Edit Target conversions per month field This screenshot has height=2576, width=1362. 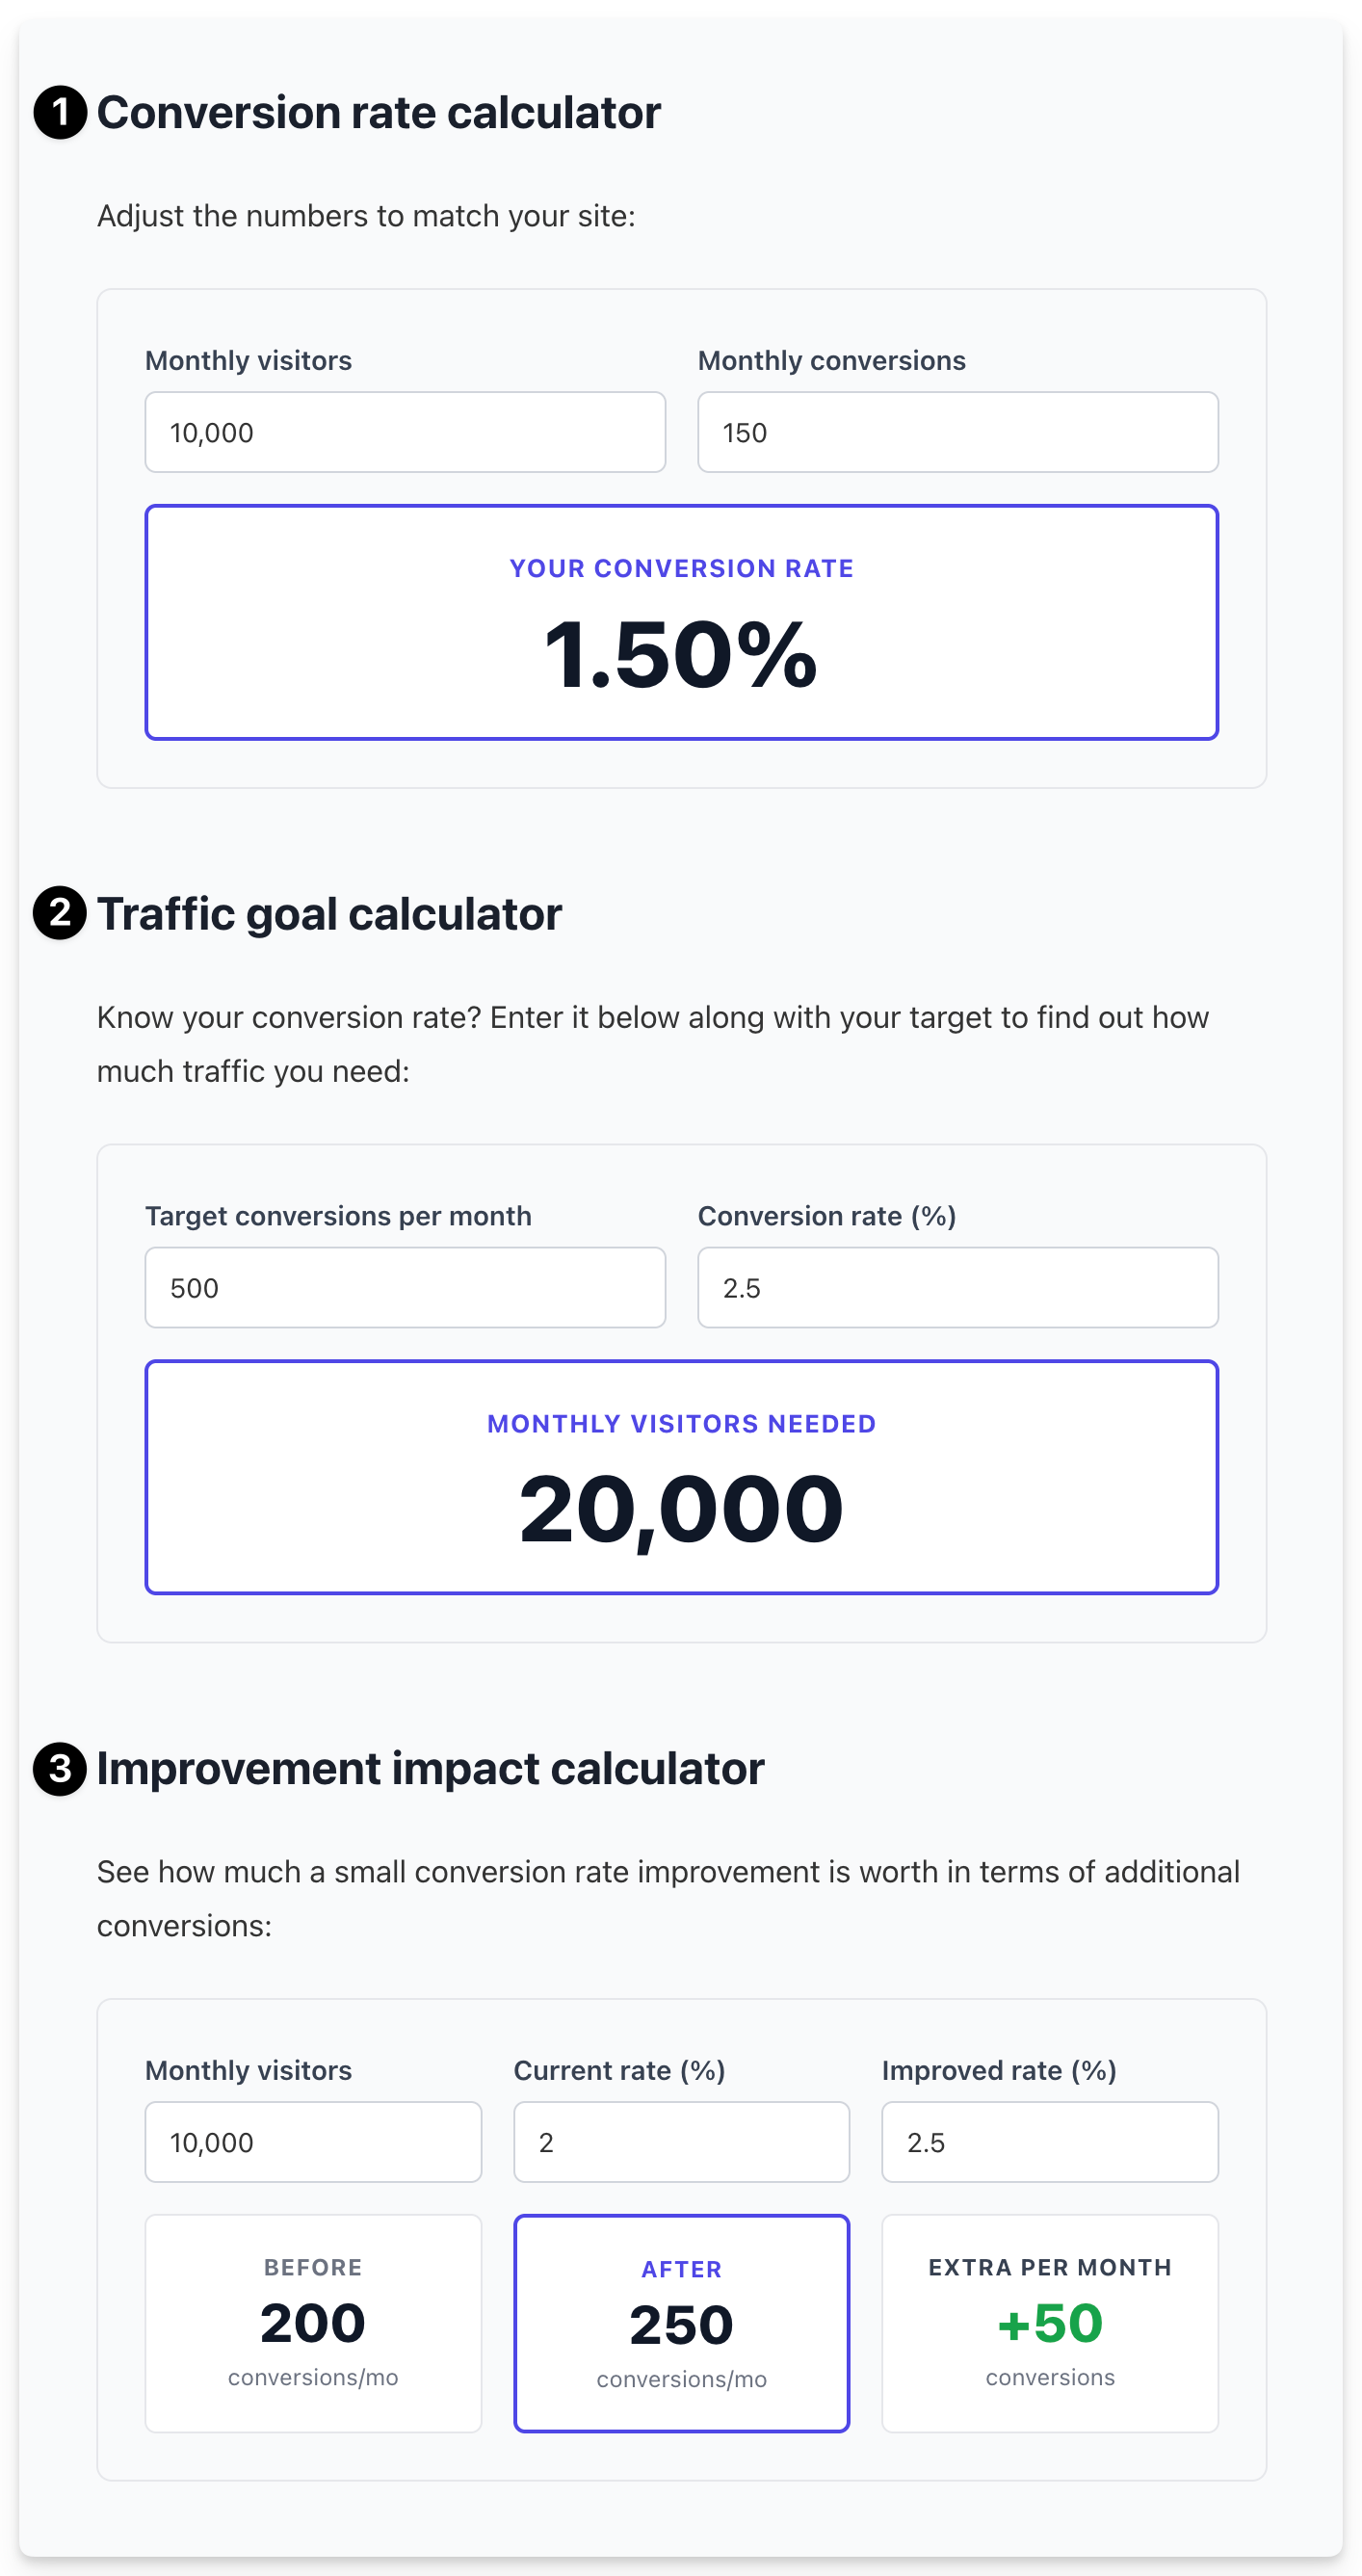click(405, 1287)
